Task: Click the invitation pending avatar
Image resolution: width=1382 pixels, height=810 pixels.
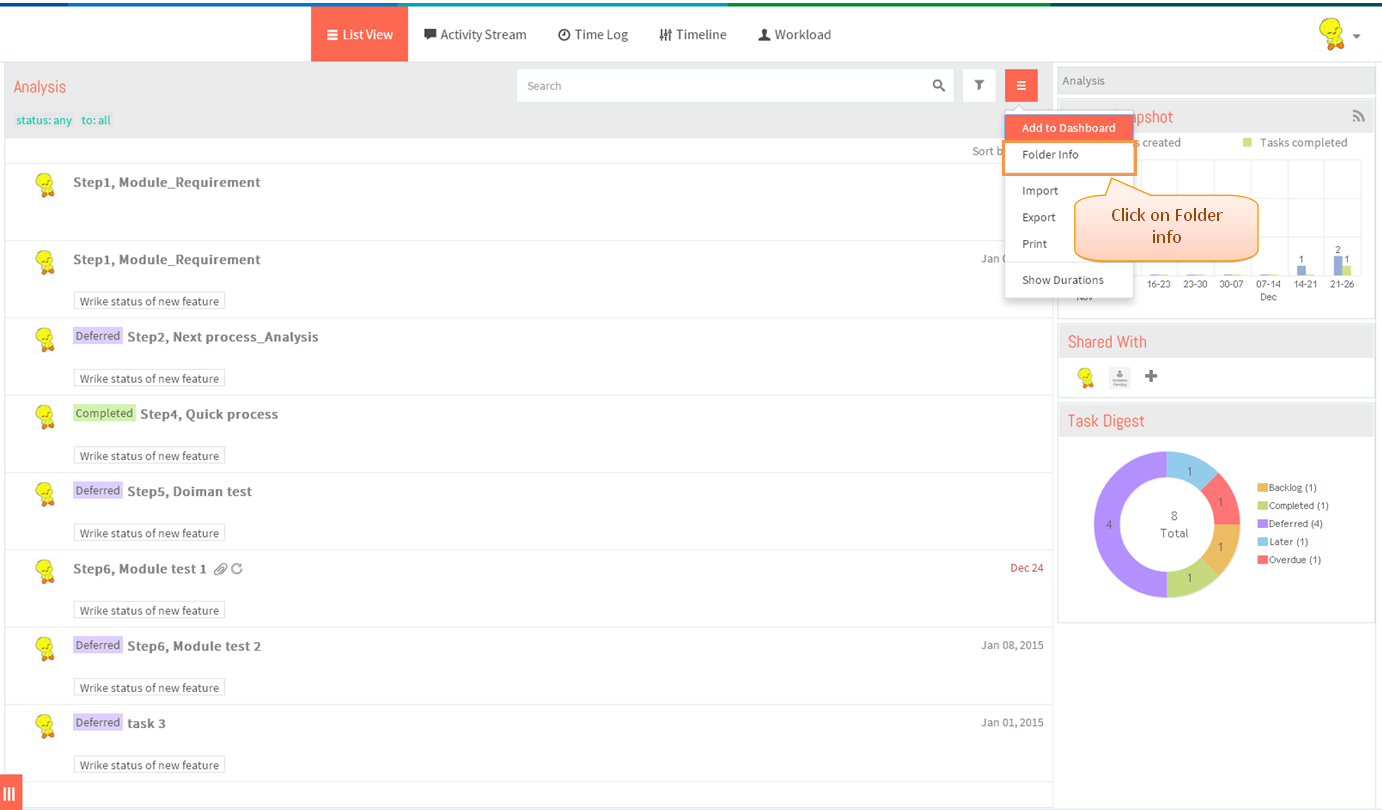Action: click(x=1119, y=377)
